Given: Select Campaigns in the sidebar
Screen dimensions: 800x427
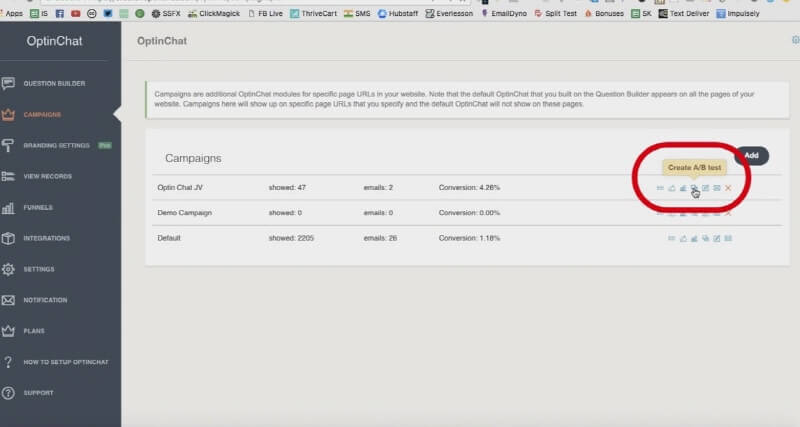Looking at the screenshot, I should pyautogui.click(x=42, y=114).
